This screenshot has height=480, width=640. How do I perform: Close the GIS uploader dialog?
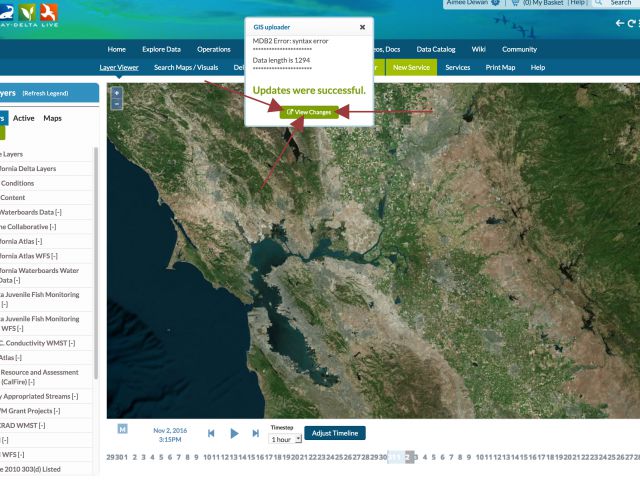click(x=362, y=27)
